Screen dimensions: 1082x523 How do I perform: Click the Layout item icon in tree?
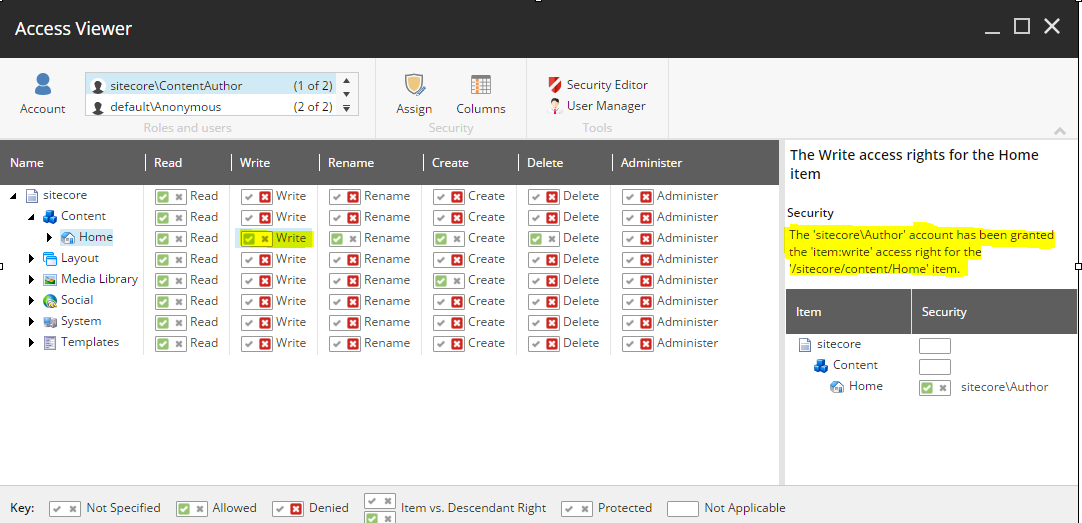(x=50, y=259)
